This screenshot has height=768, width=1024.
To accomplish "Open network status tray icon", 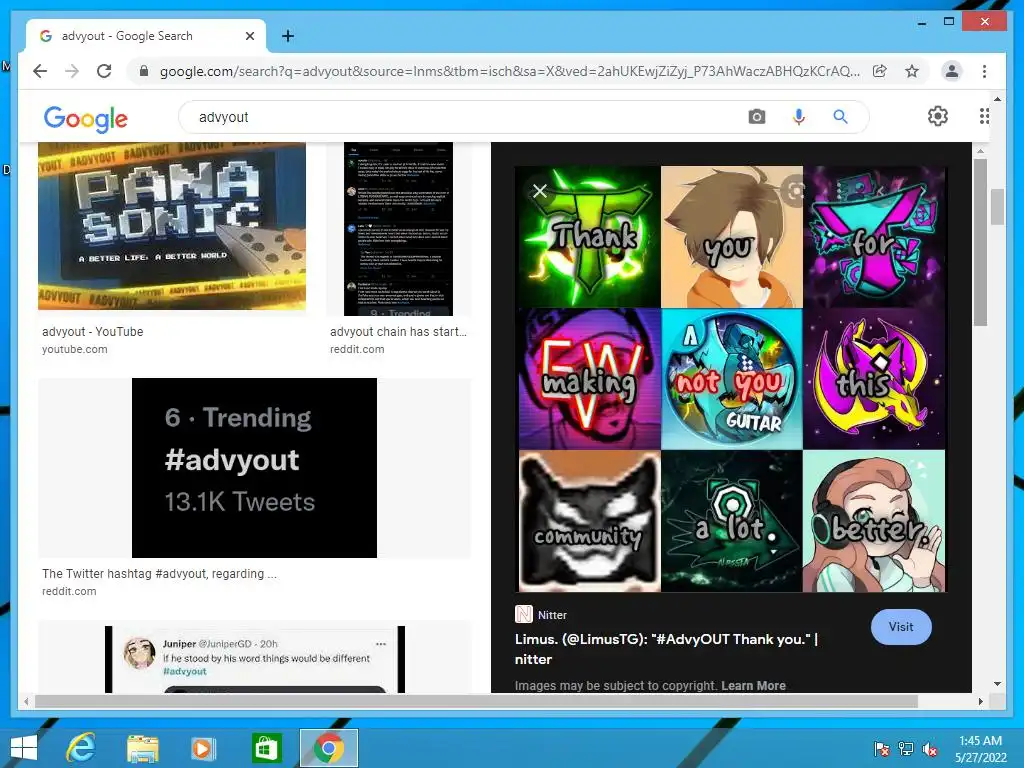I will (906, 749).
